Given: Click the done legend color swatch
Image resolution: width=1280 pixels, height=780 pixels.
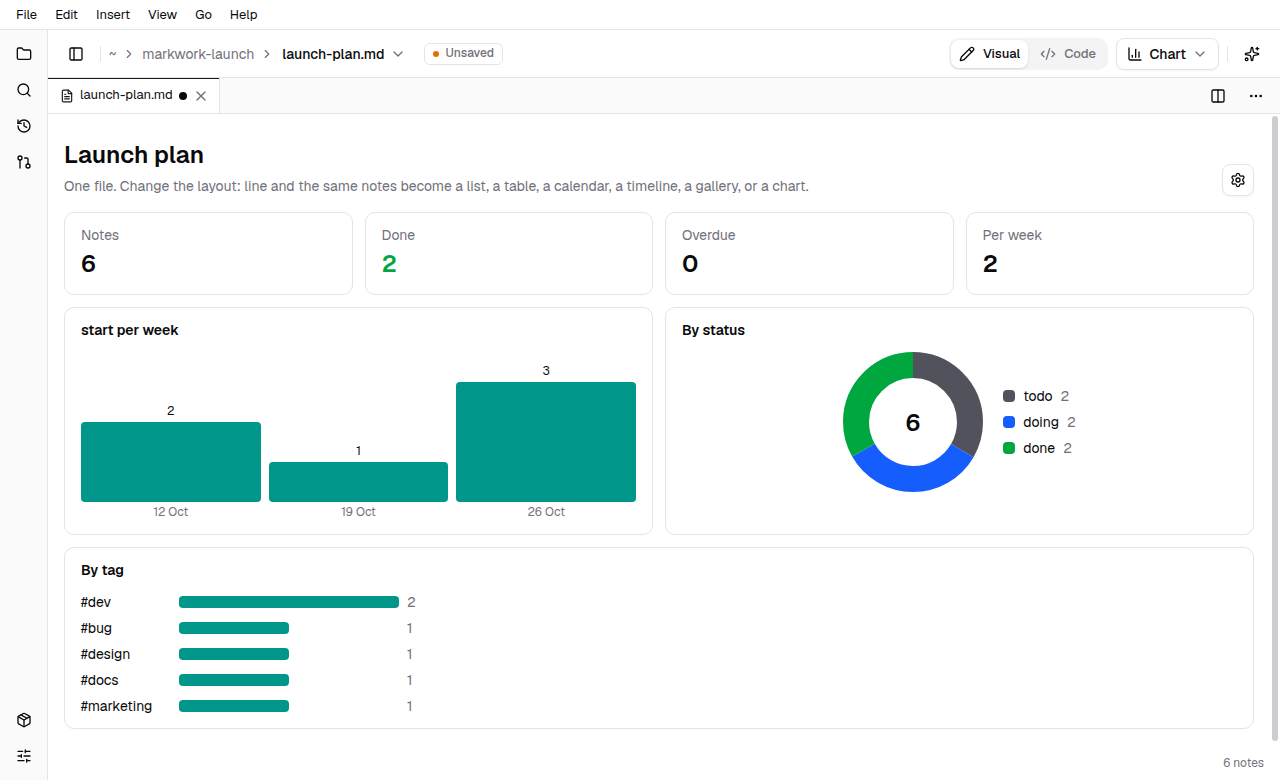Looking at the screenshot, I should 1009,449.
